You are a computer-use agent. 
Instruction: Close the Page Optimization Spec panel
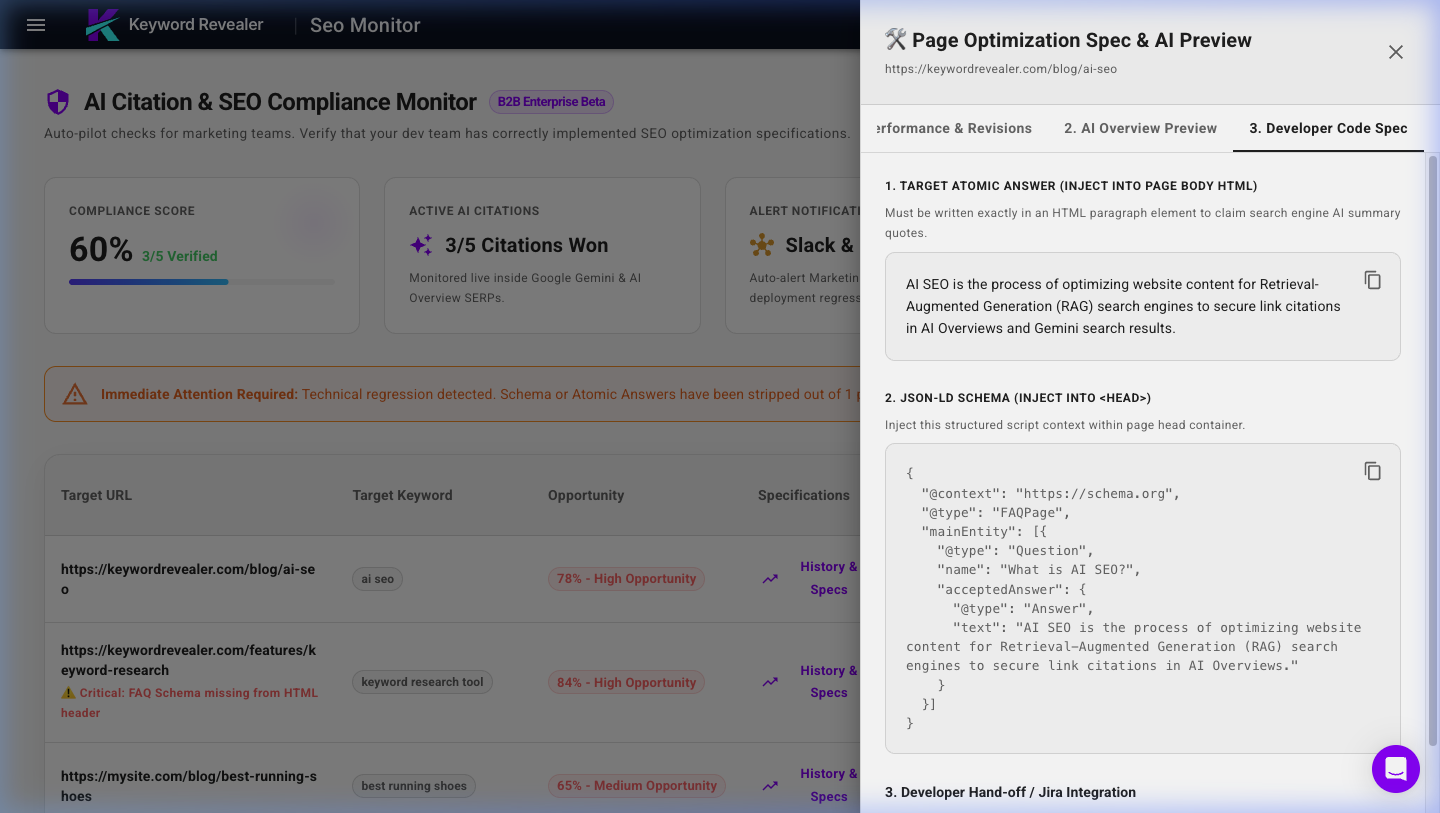click(x=1396, y=52)
